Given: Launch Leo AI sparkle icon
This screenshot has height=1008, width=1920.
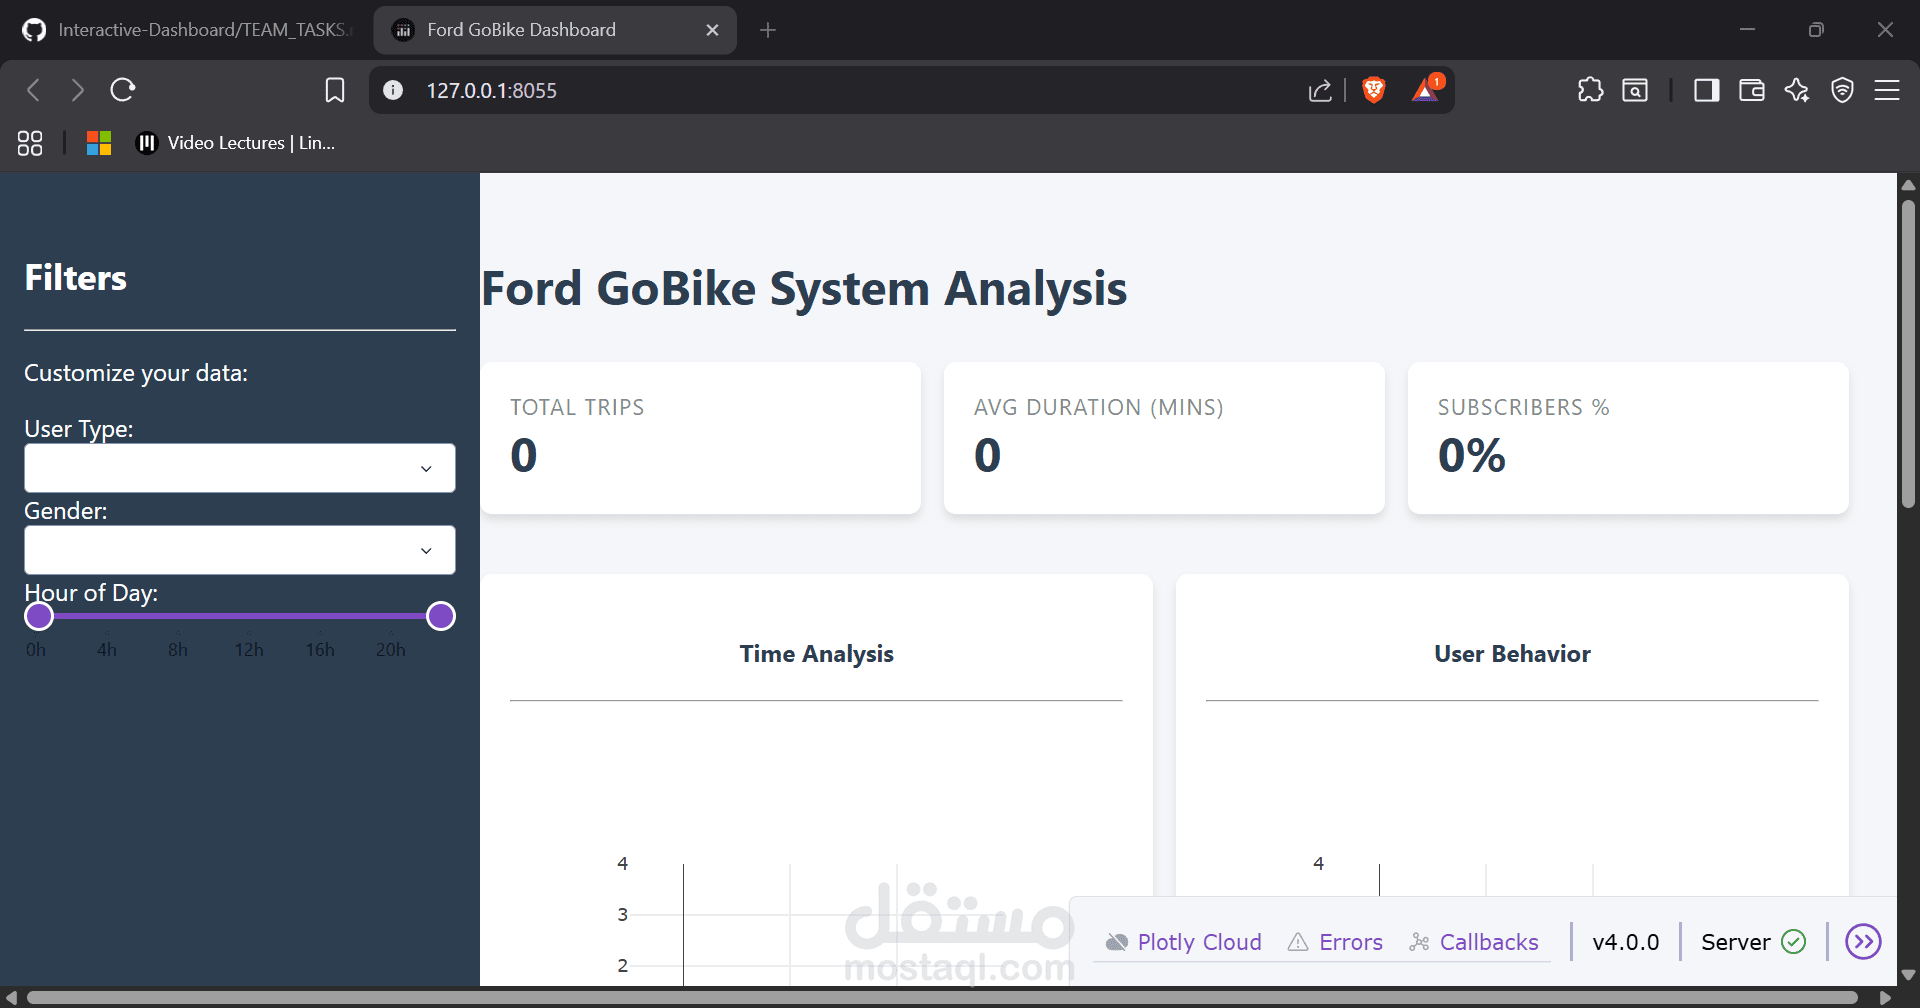Looking at the screenshot, I should click(1797, 90).
